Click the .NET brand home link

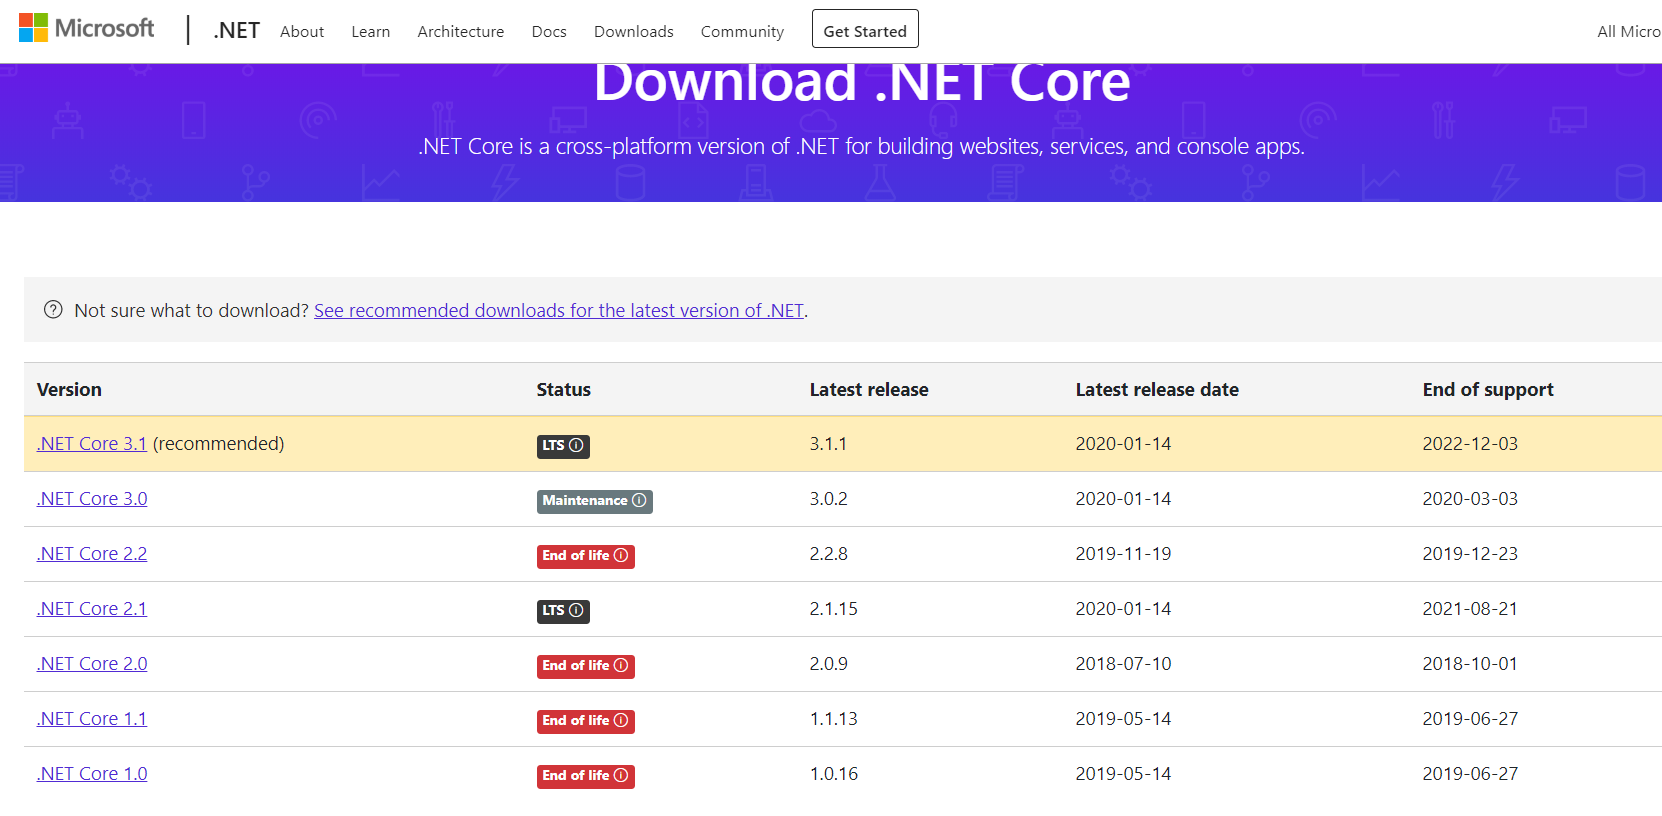pos(236,31)
